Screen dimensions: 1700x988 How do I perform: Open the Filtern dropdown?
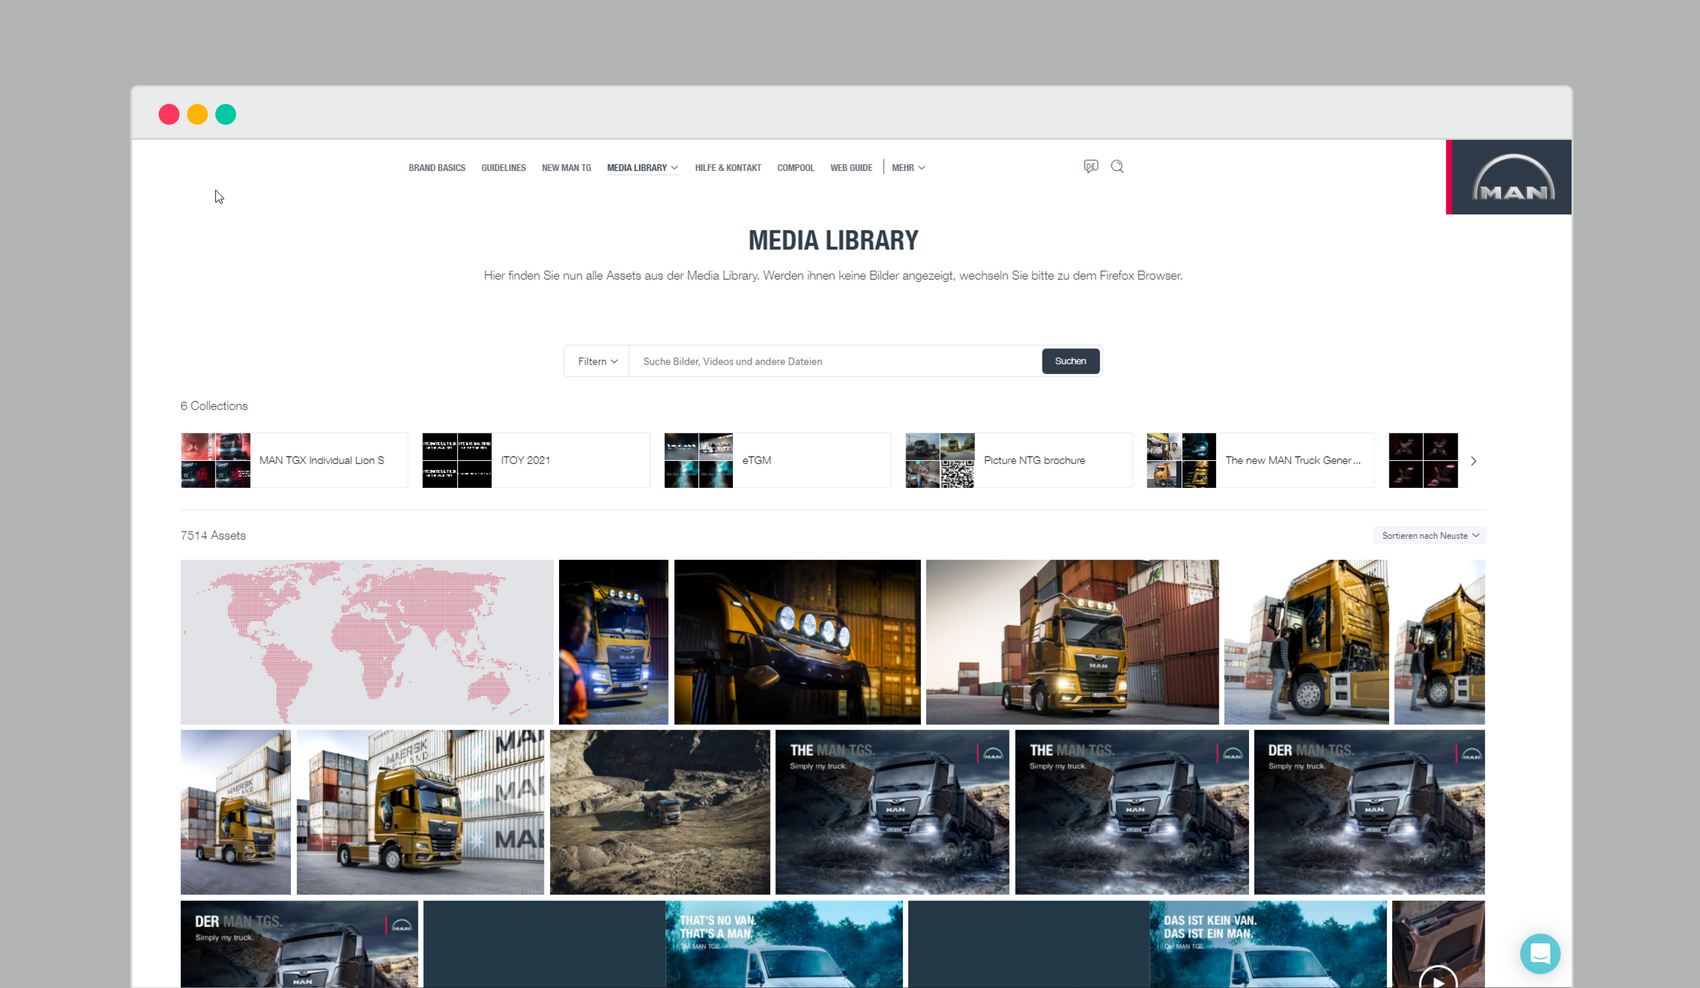pyautogui.click(x=597, y=361)
